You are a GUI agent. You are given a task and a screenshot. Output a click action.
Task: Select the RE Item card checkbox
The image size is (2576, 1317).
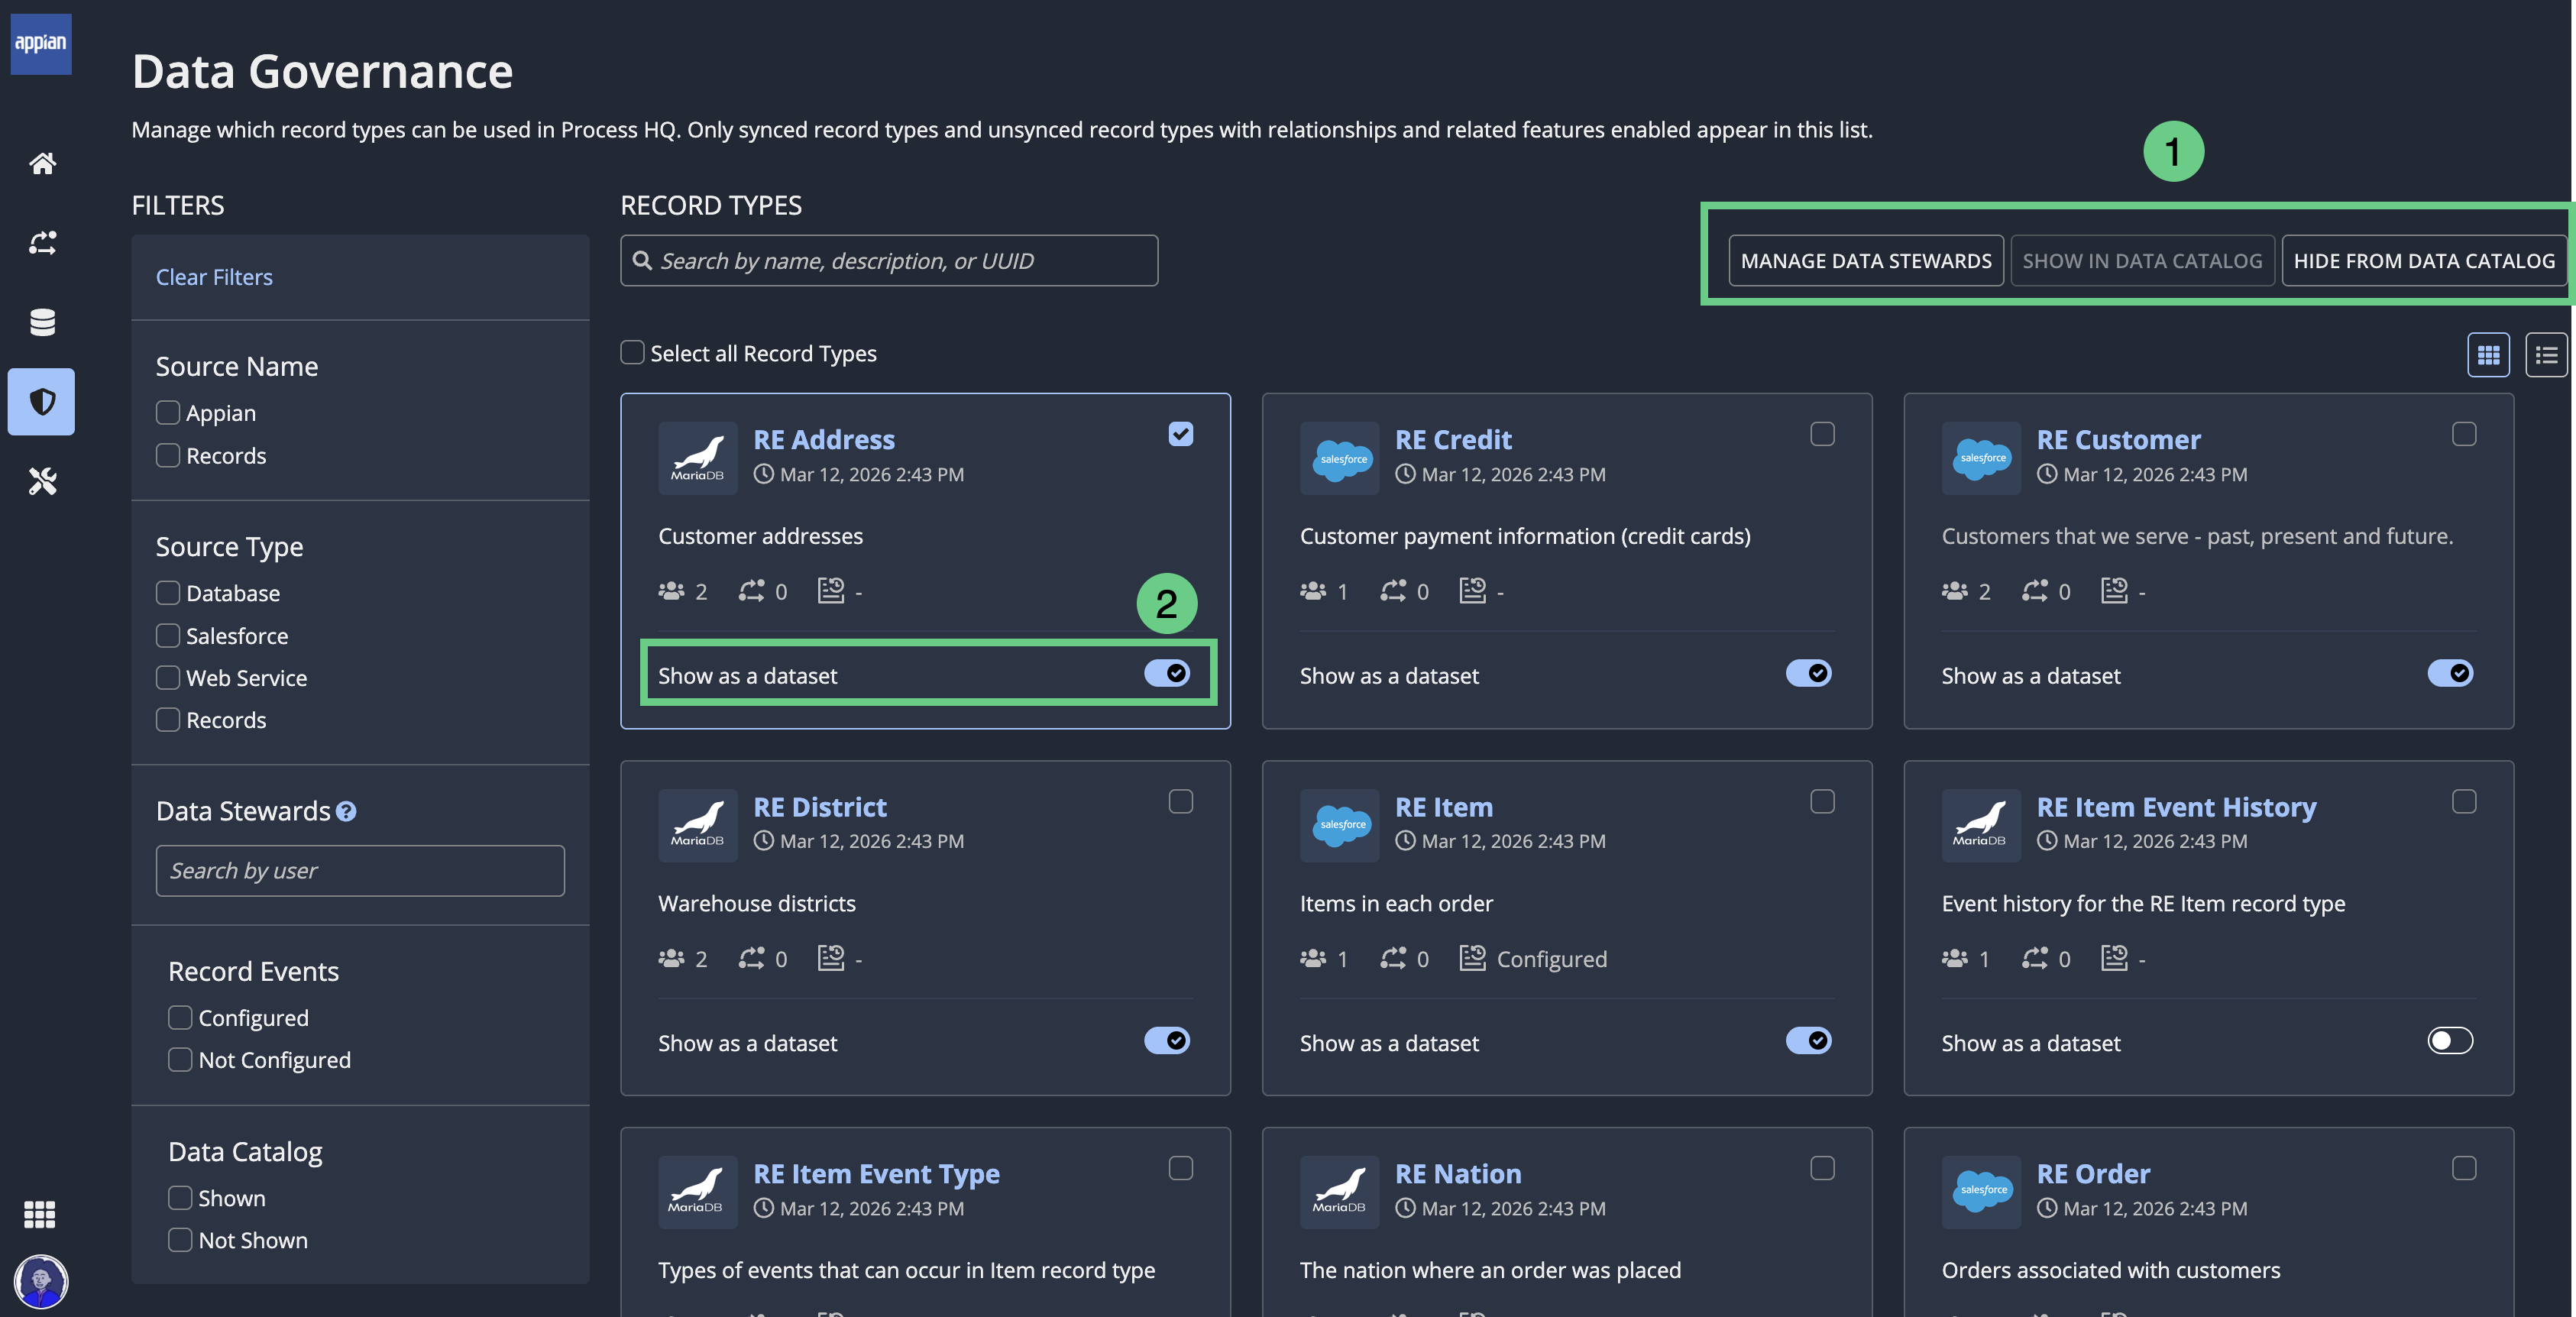point(1822,801)
